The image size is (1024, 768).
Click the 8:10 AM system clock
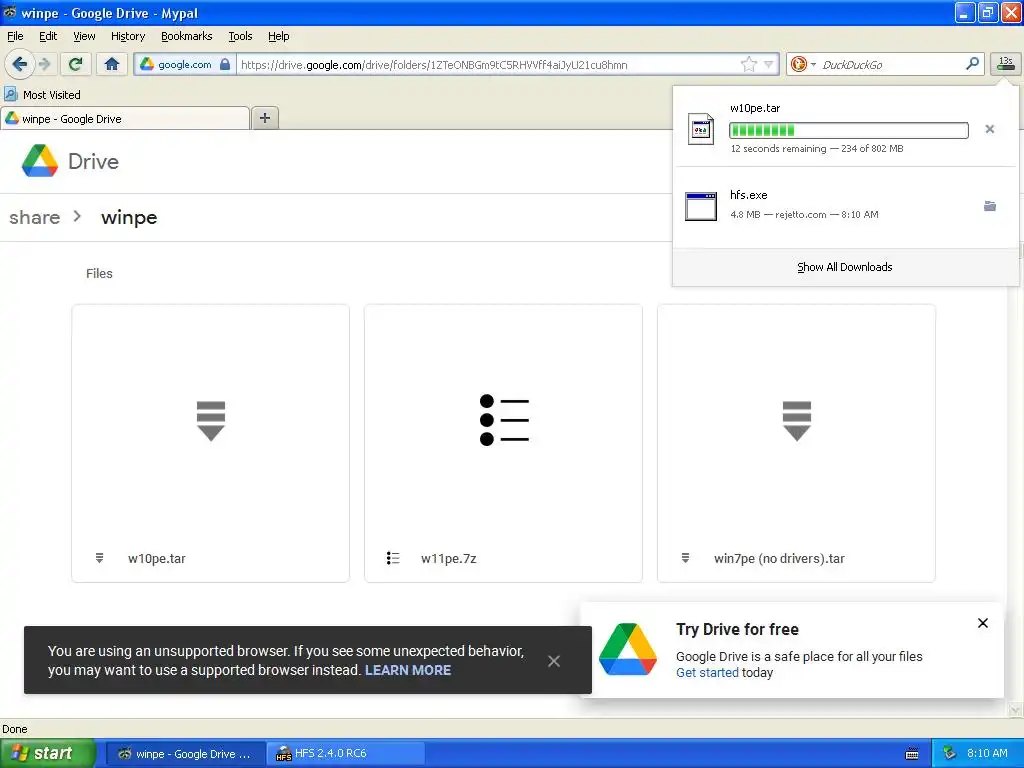pyautogui.click(x=987, y=753)
